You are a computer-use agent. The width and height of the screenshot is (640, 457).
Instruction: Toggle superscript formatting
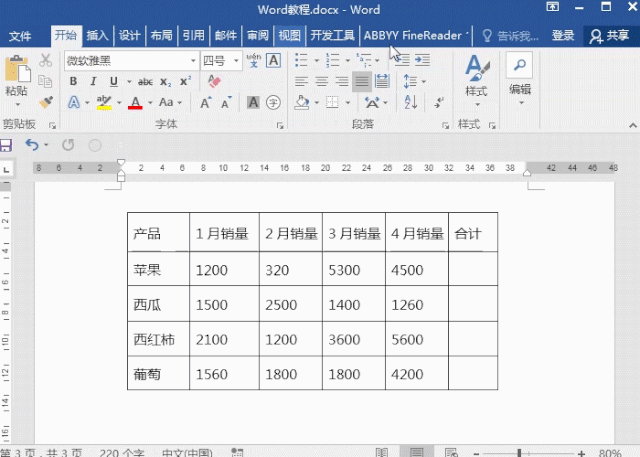pyautogui.click(x=185, y=81)
